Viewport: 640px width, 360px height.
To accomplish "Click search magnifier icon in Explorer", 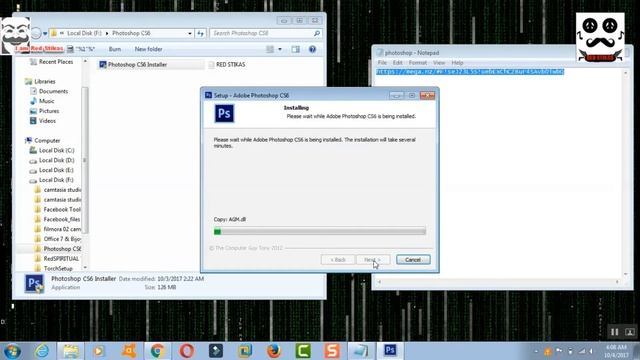I will [x=317, y=33].
